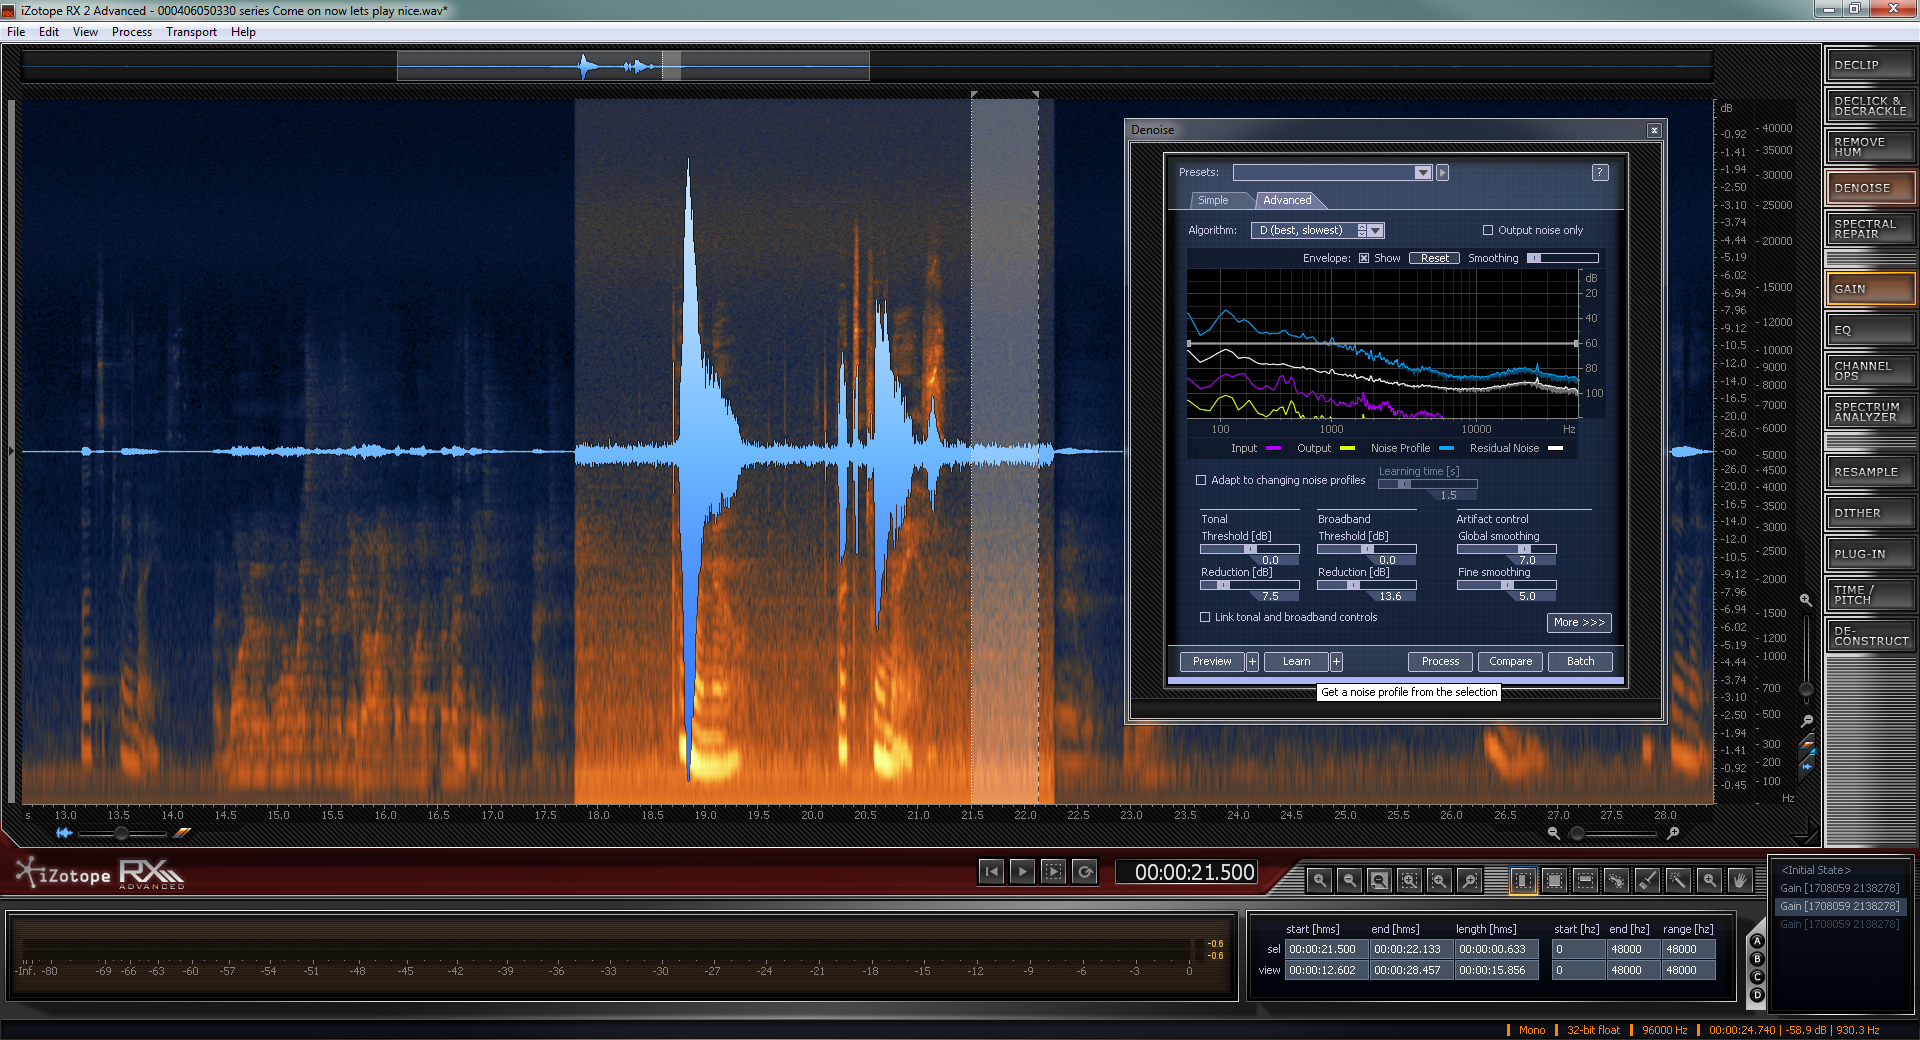Open Denoise help with the question mark
The width and height of the screenshot is (1920, 1040).
1600,172
